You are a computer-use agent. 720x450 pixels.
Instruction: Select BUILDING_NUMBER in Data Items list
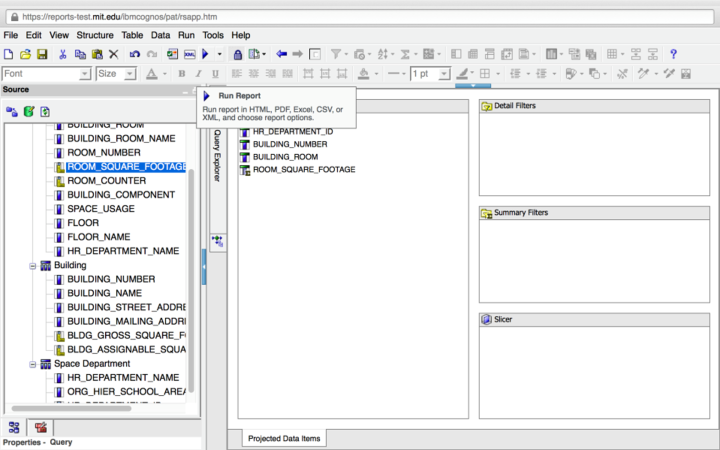click(x=288, y=144)
